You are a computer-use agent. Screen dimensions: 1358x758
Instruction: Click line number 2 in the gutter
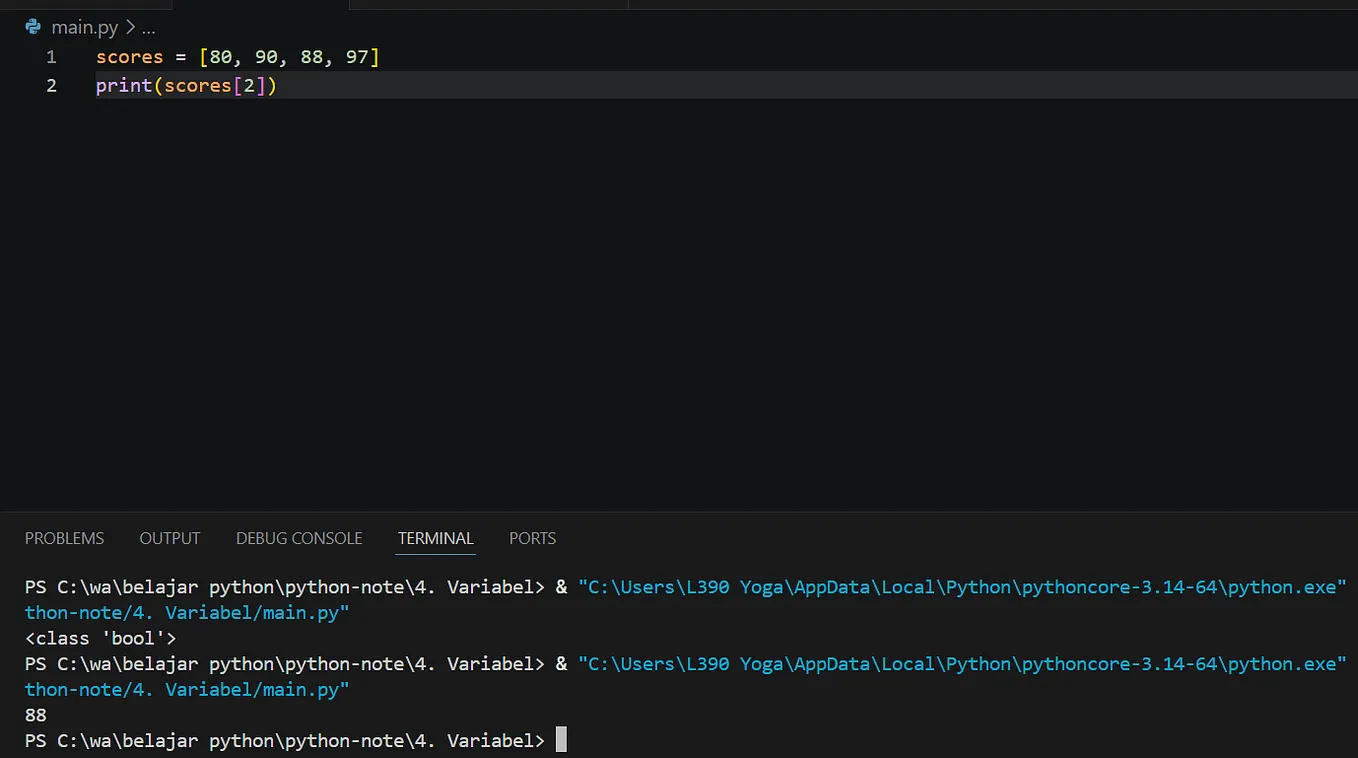pos(51,86)
